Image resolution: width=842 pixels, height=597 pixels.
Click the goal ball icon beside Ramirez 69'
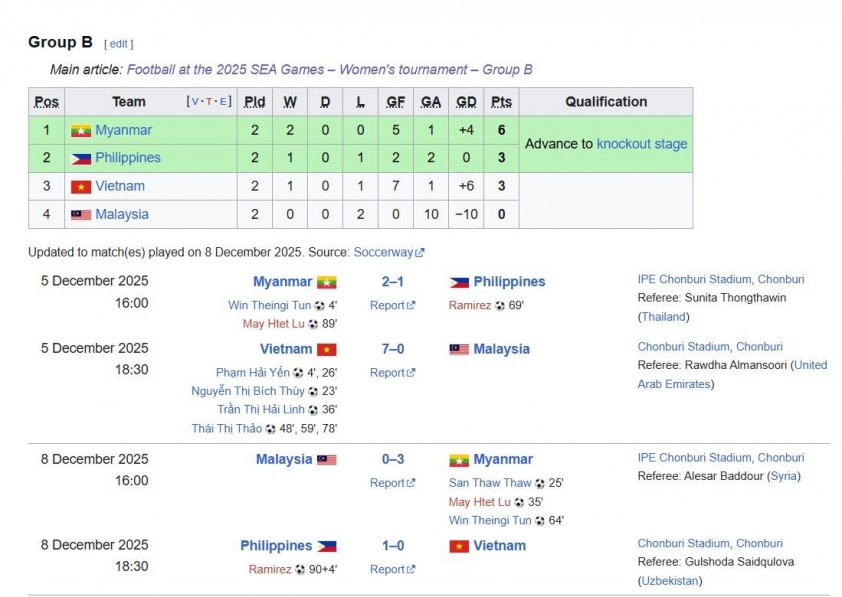tap(500, 306)
